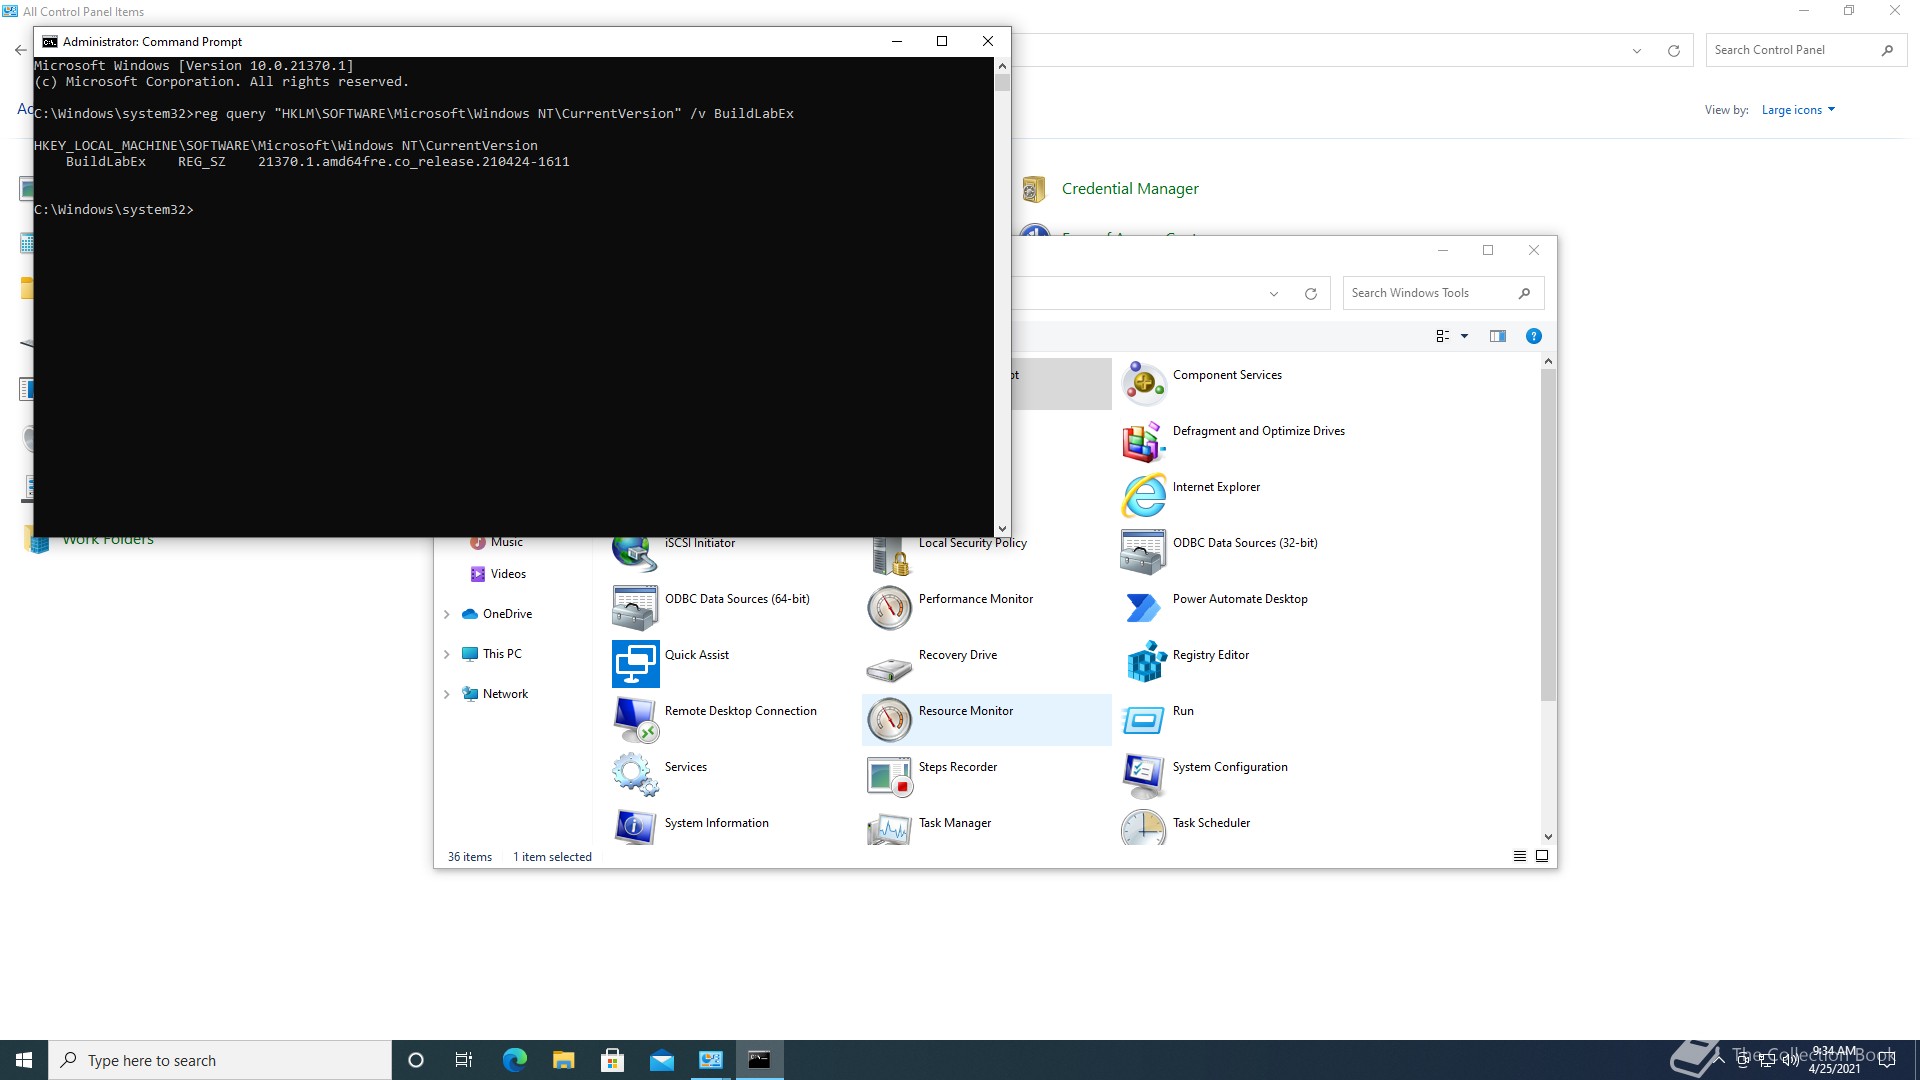Click Microsoft Edge on the taskbar
The width and height of the screenshot is (1920, 1080).
515,1060
